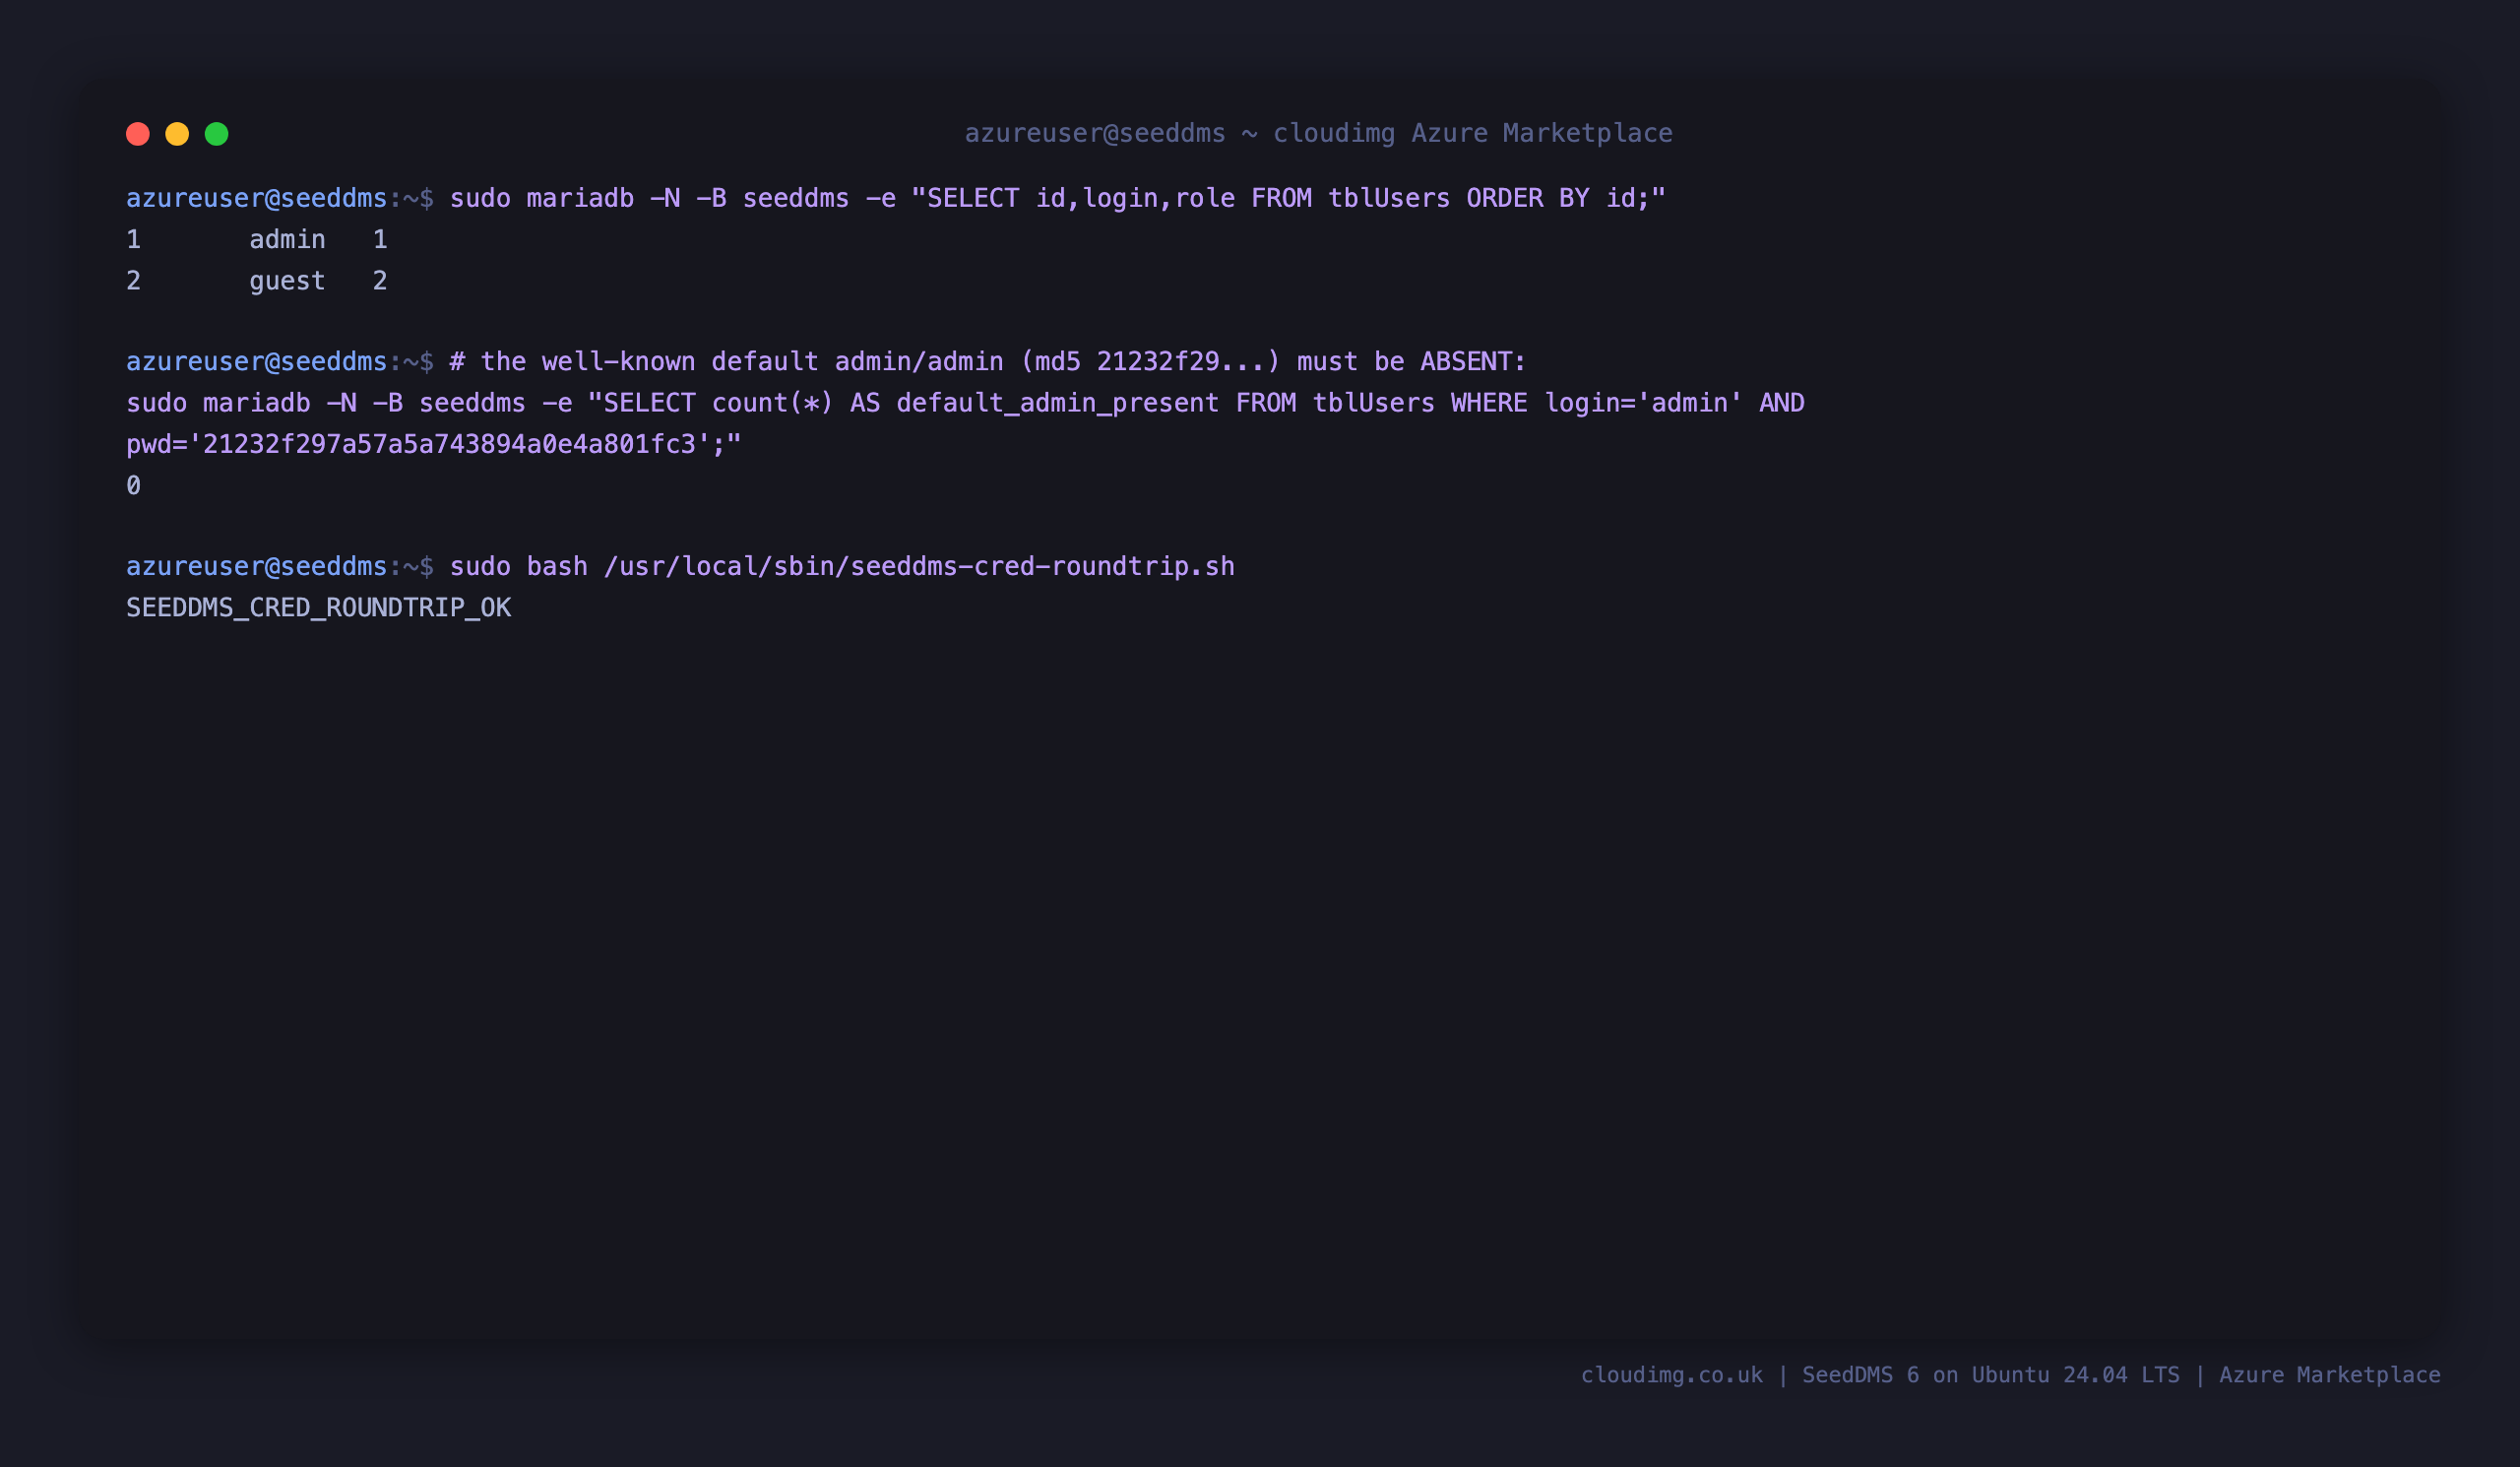Image resolution: width=2520 pixels, height=1467 pixels.
Task: Click the line with 'SELECT count(*) AS default_admin_present'
Action: pos(965,403)
